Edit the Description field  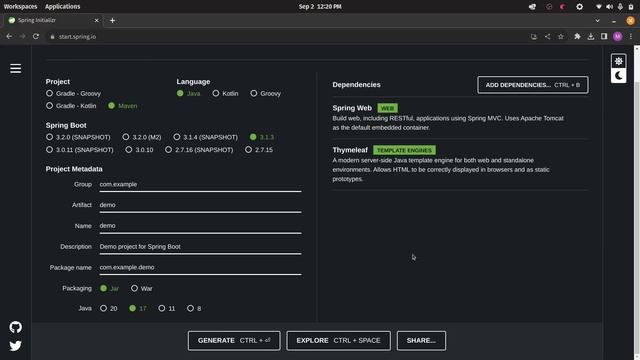click(x=200, y=247)
